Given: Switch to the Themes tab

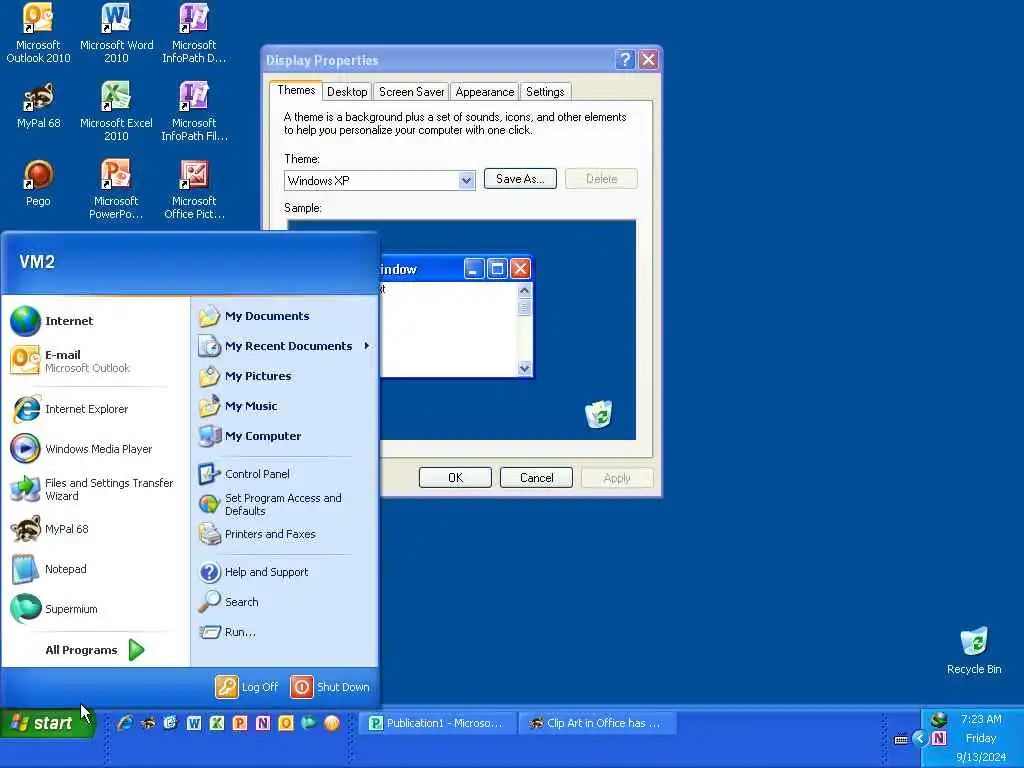Looking at the screenshot, I should pyautogui.click(x=296, y=90).
